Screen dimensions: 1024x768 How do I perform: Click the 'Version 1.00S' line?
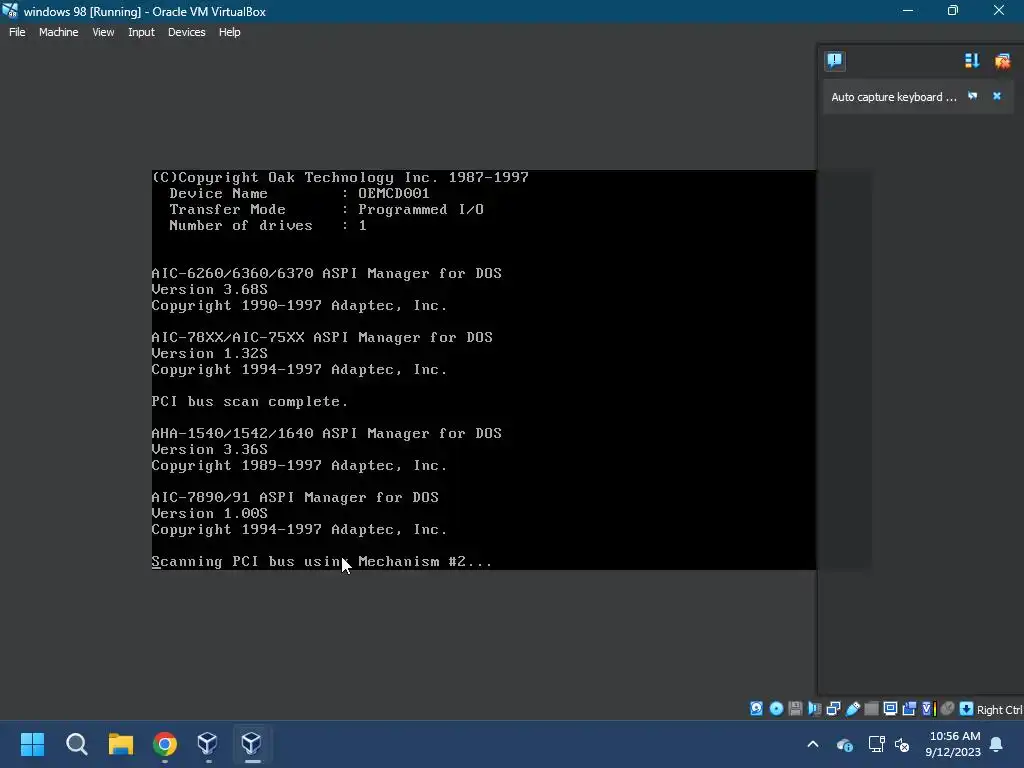pos(210,513)
